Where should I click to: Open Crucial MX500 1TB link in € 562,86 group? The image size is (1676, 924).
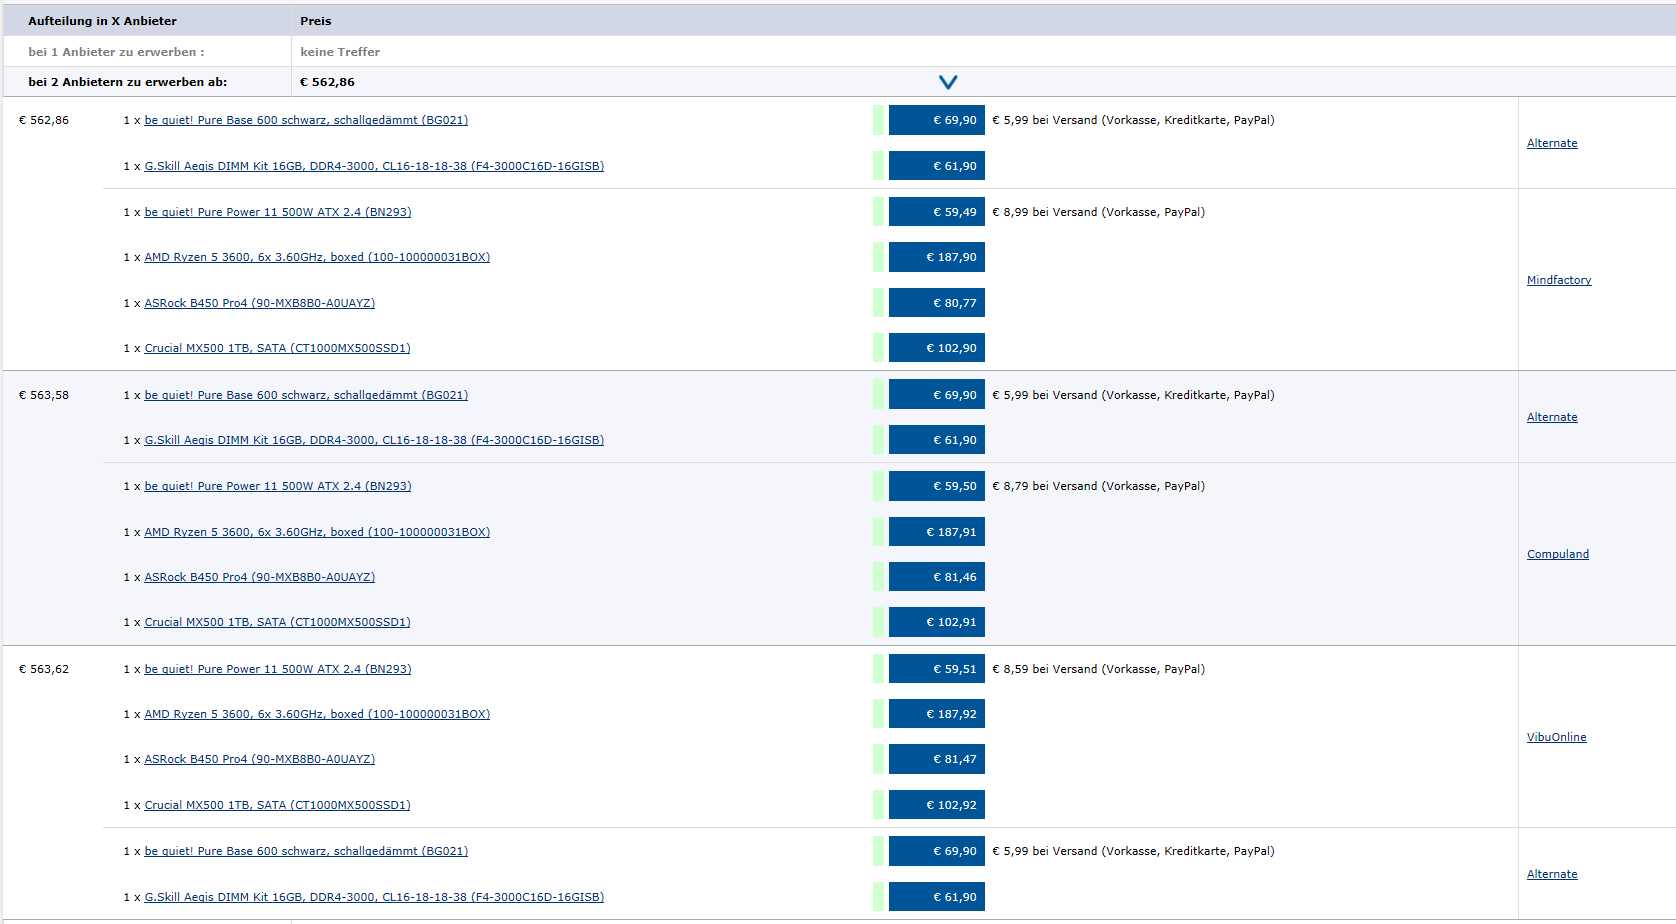[x=277, y=348]
